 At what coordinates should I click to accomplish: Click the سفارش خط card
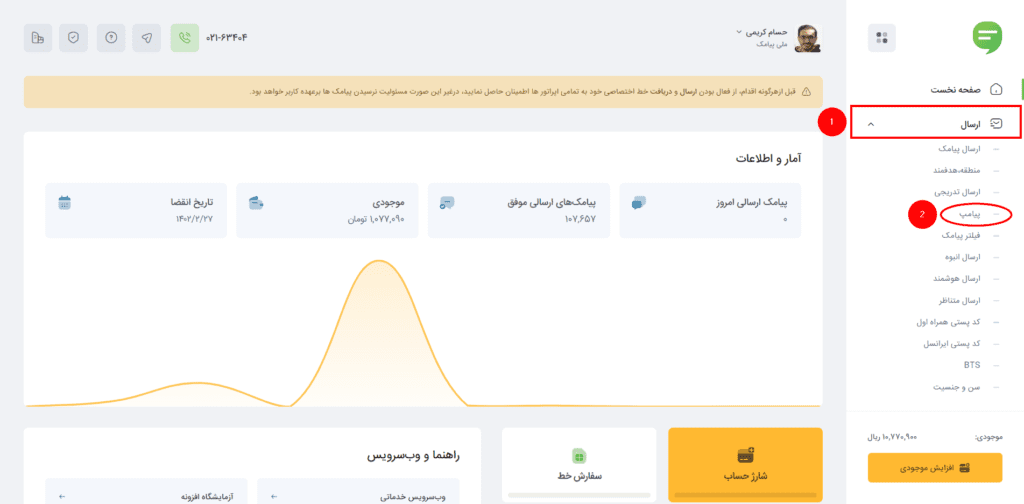tap(579, 464)
